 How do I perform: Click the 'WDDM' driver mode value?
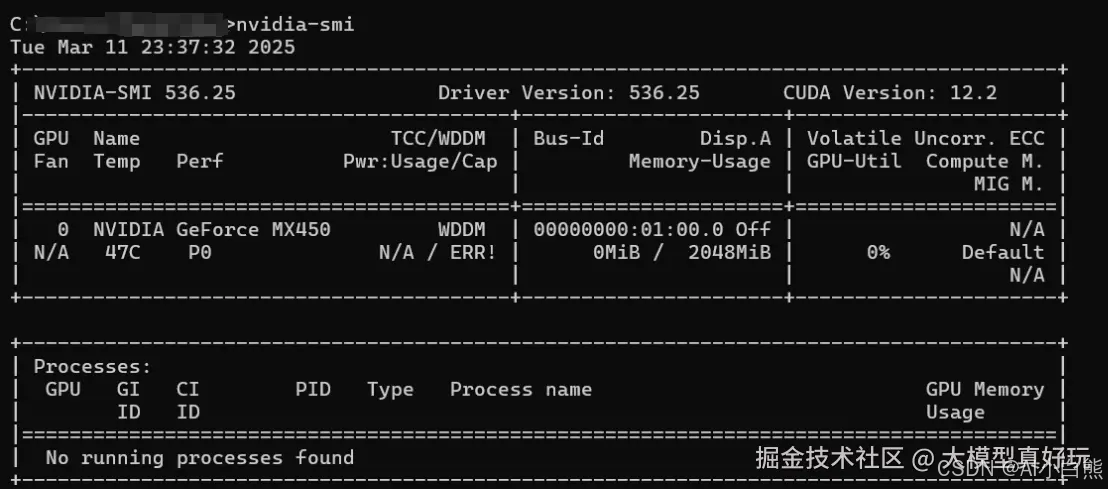point(462,230)
